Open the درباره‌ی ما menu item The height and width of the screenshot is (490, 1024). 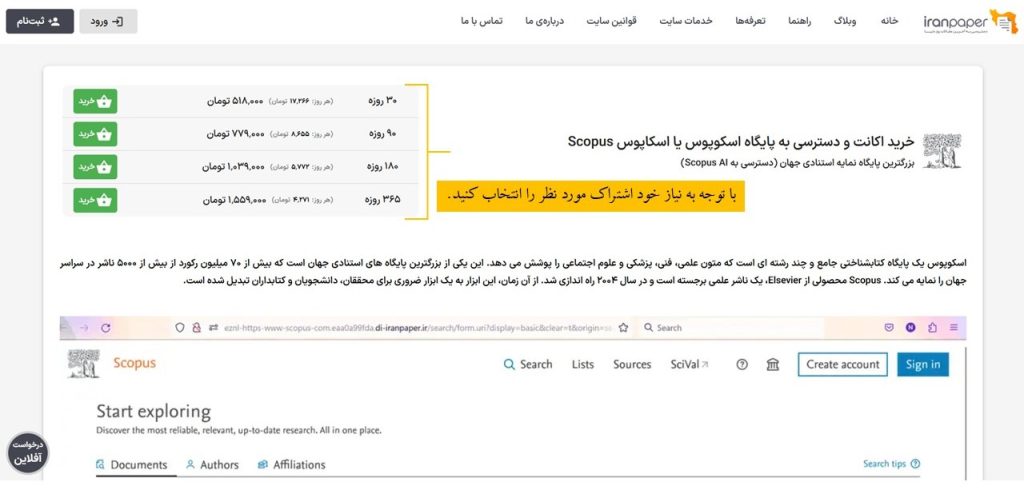pyautogui.click(x=543, y=21)
